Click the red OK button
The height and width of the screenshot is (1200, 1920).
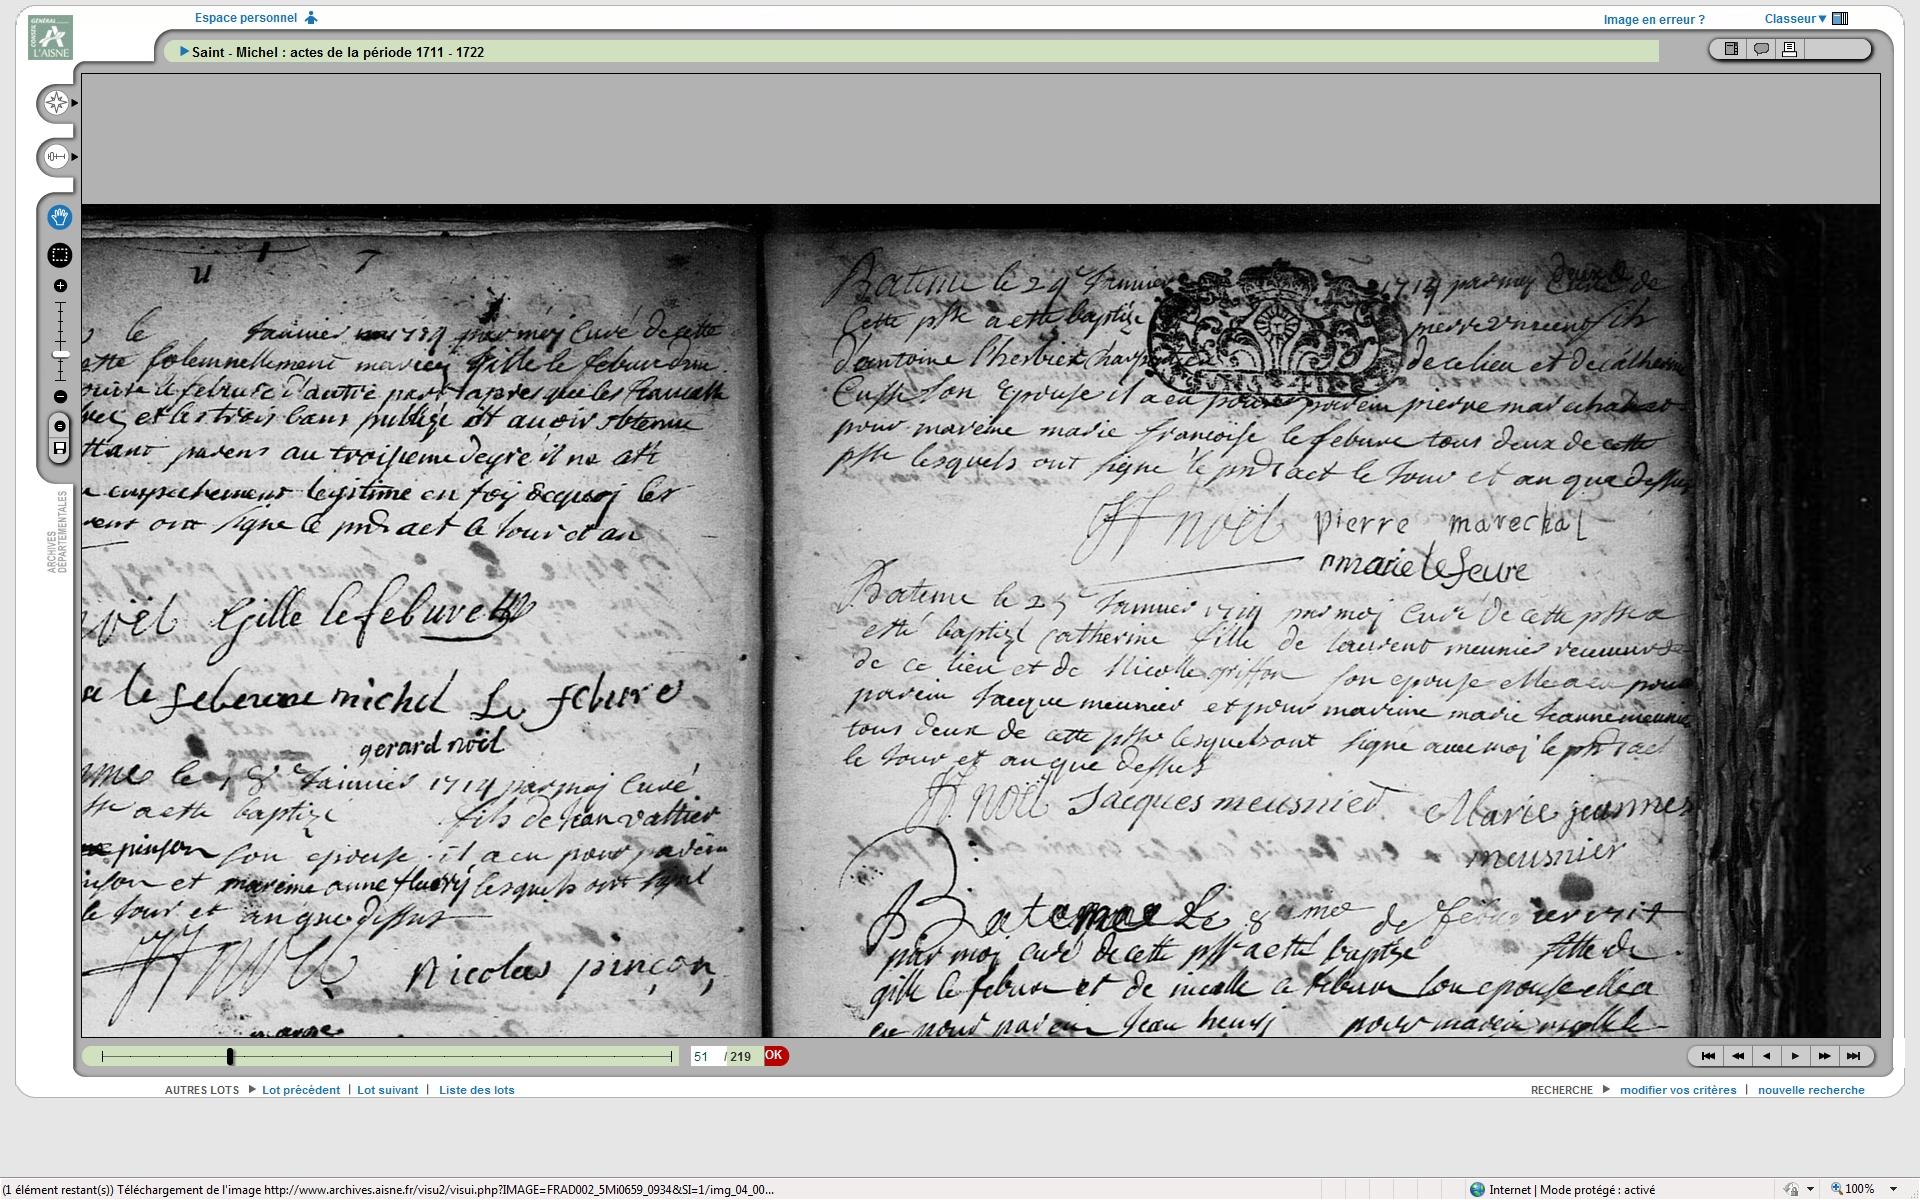coord(775,1056)
